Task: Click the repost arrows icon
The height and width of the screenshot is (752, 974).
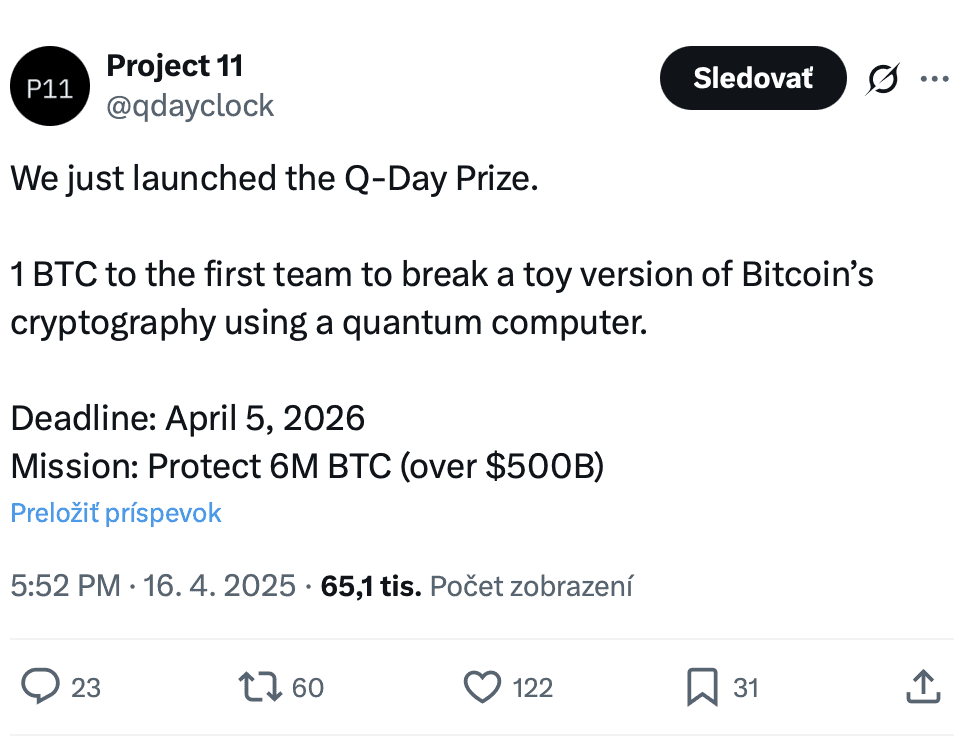Action: click(x=260, y=686)
